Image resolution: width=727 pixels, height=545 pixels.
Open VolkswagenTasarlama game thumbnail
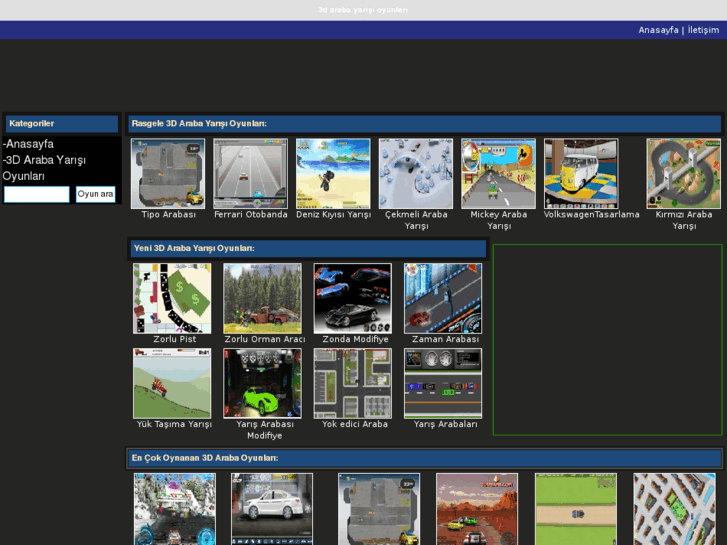(581, 173)
